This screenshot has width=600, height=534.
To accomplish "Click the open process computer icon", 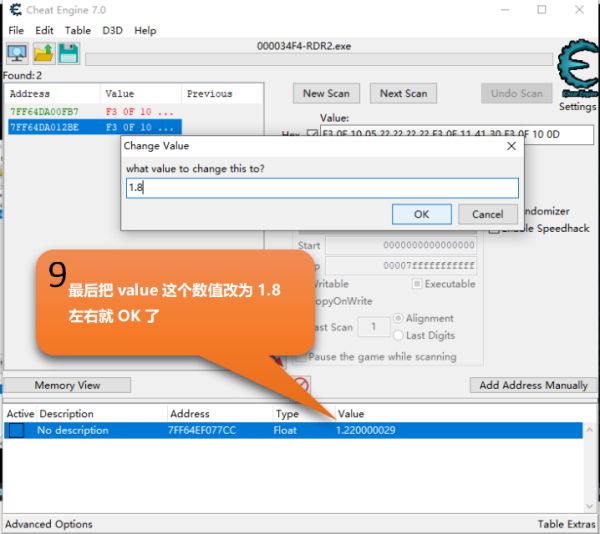I will pos(17,54).
